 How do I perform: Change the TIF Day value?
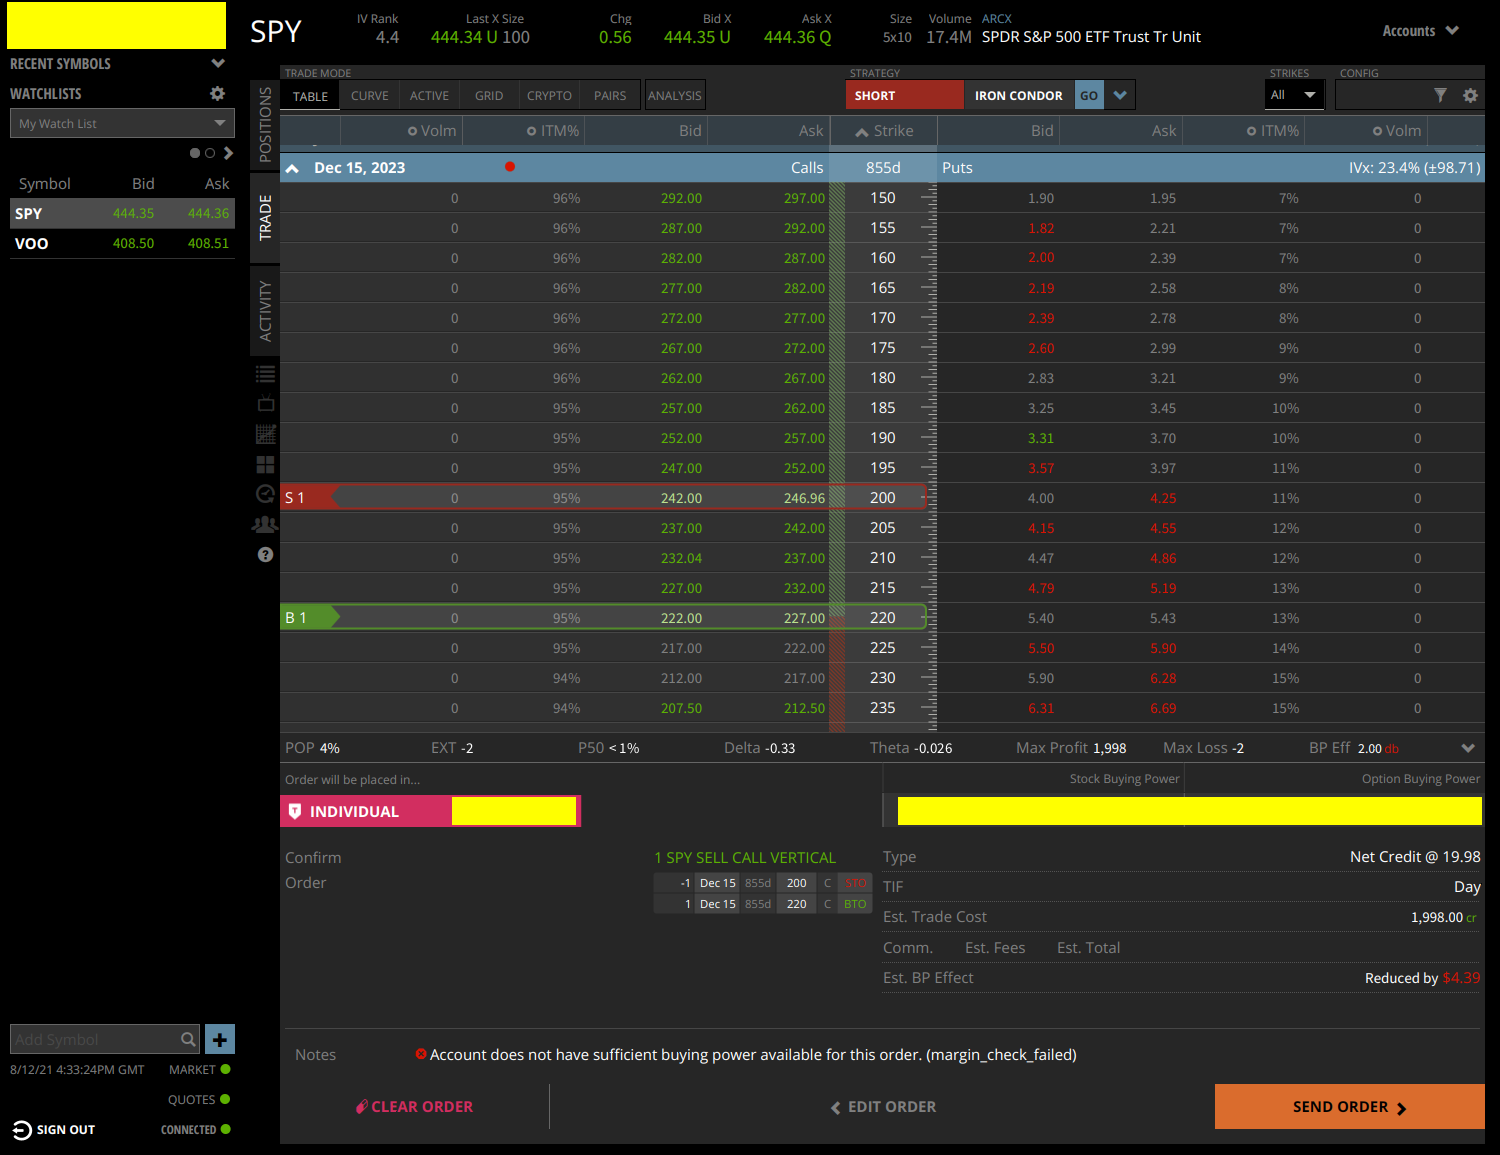point(1467,887)
